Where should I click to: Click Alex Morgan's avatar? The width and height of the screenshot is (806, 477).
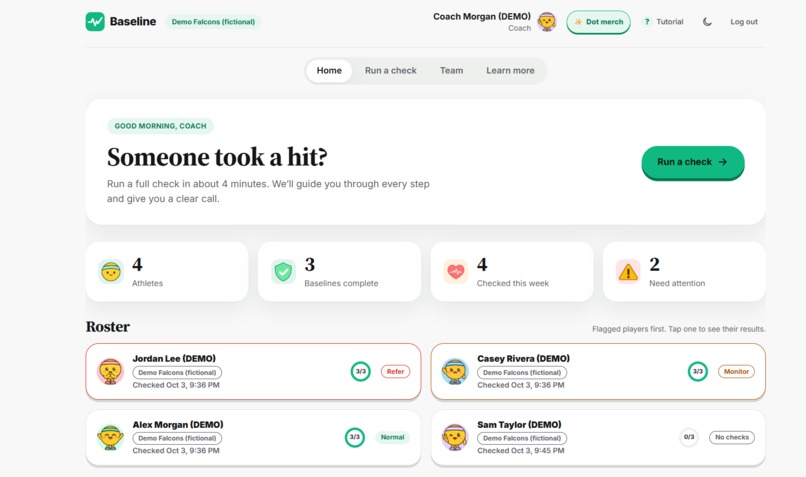pyautogui.click(x=111, y=437)
